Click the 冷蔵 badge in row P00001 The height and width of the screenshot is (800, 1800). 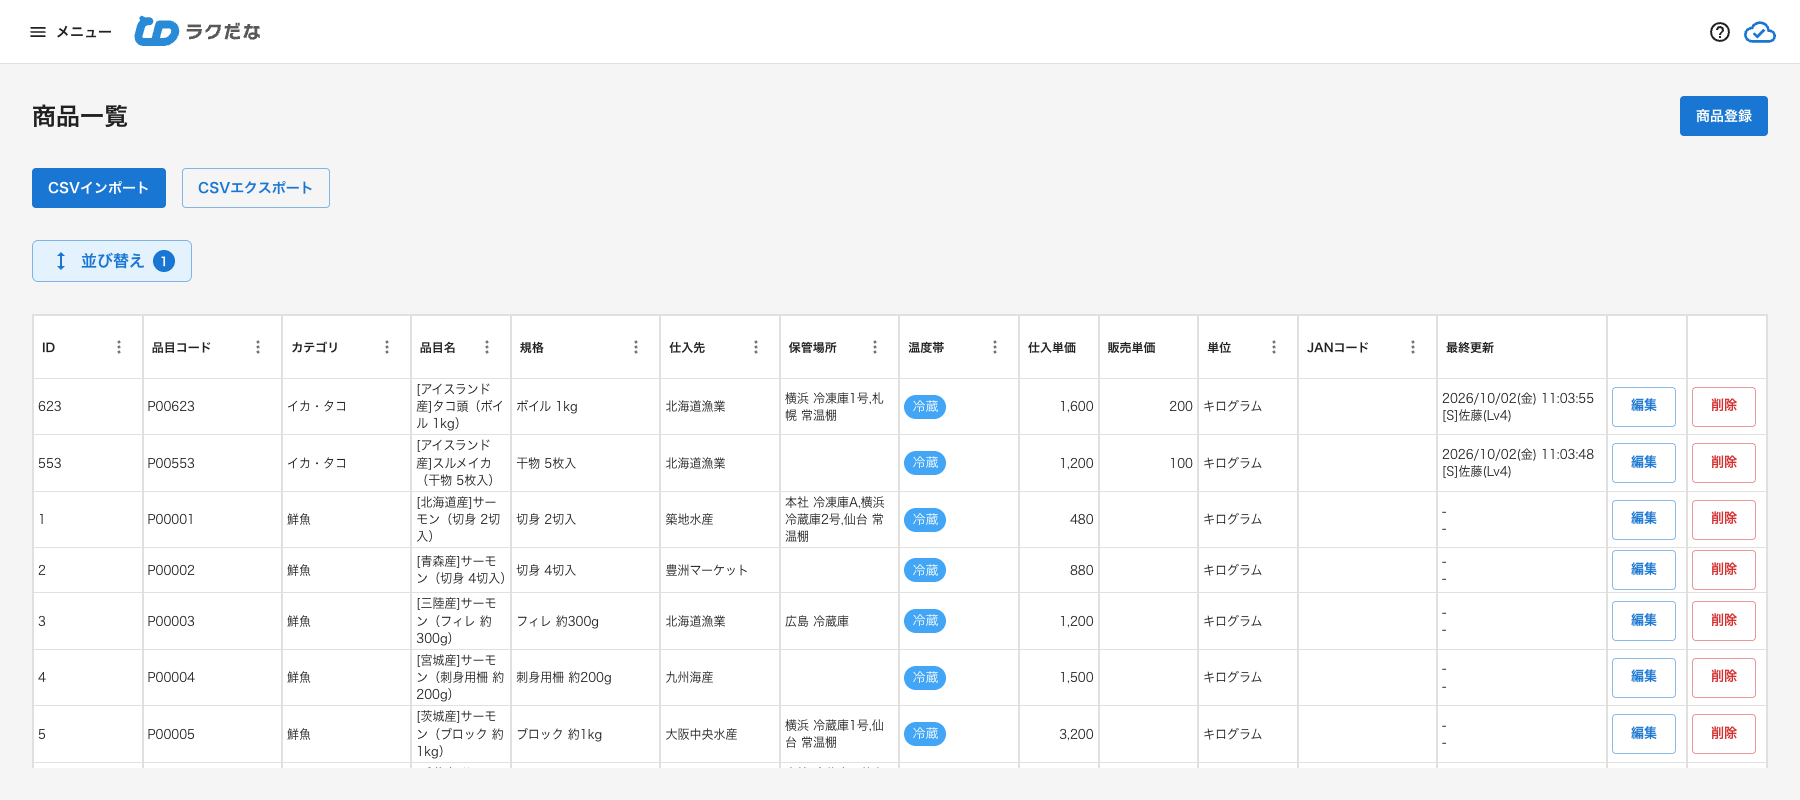coord(925,520)
